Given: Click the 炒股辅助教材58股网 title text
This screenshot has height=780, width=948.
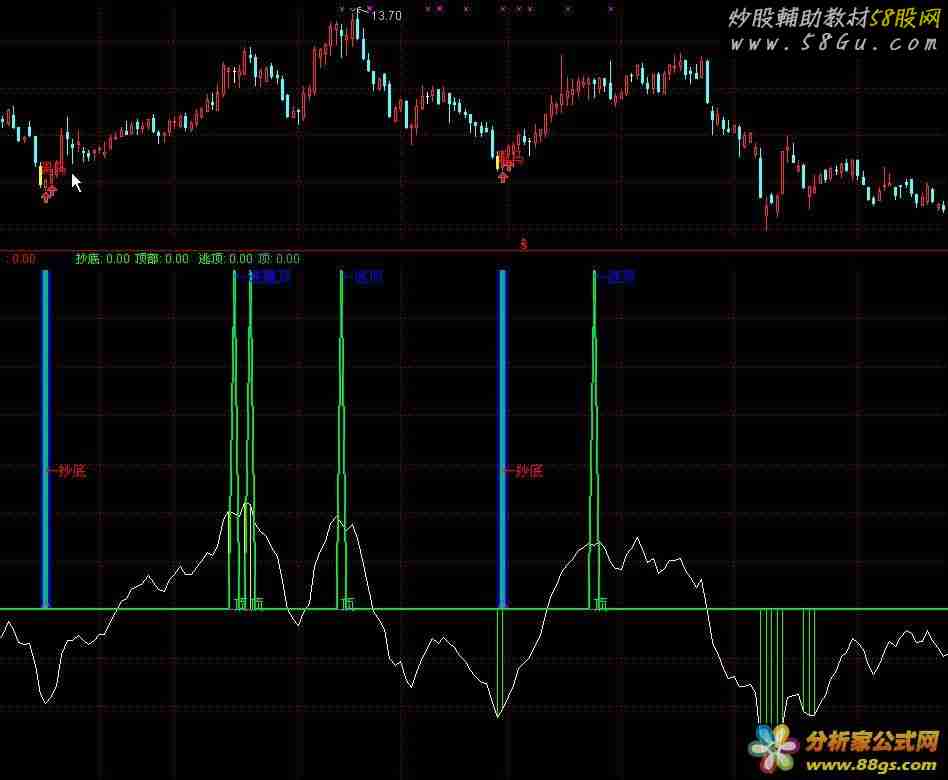Looking at the screenshot, I should point(831,18).
